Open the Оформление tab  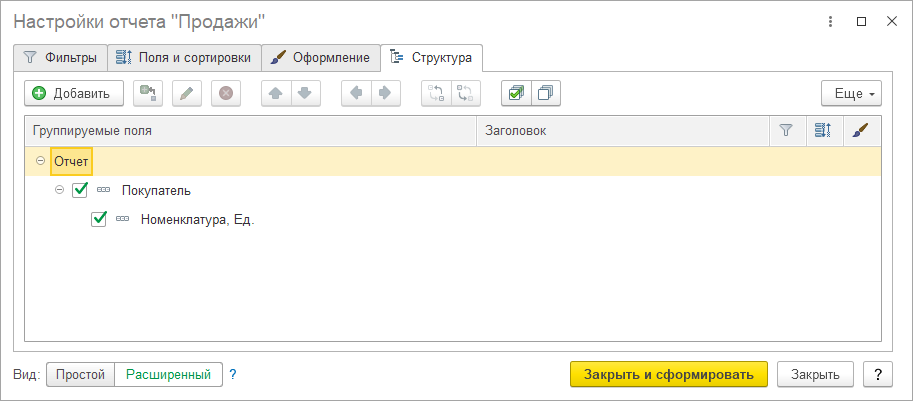pyautogui.click(x=322, y=57)
